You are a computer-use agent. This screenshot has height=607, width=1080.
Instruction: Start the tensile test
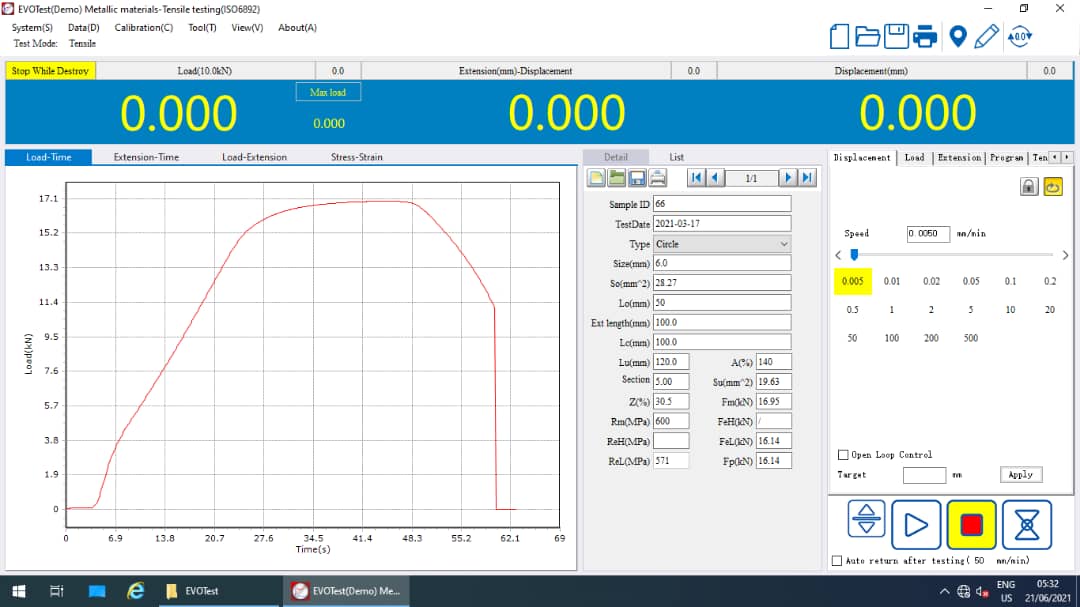pos(916,524)
